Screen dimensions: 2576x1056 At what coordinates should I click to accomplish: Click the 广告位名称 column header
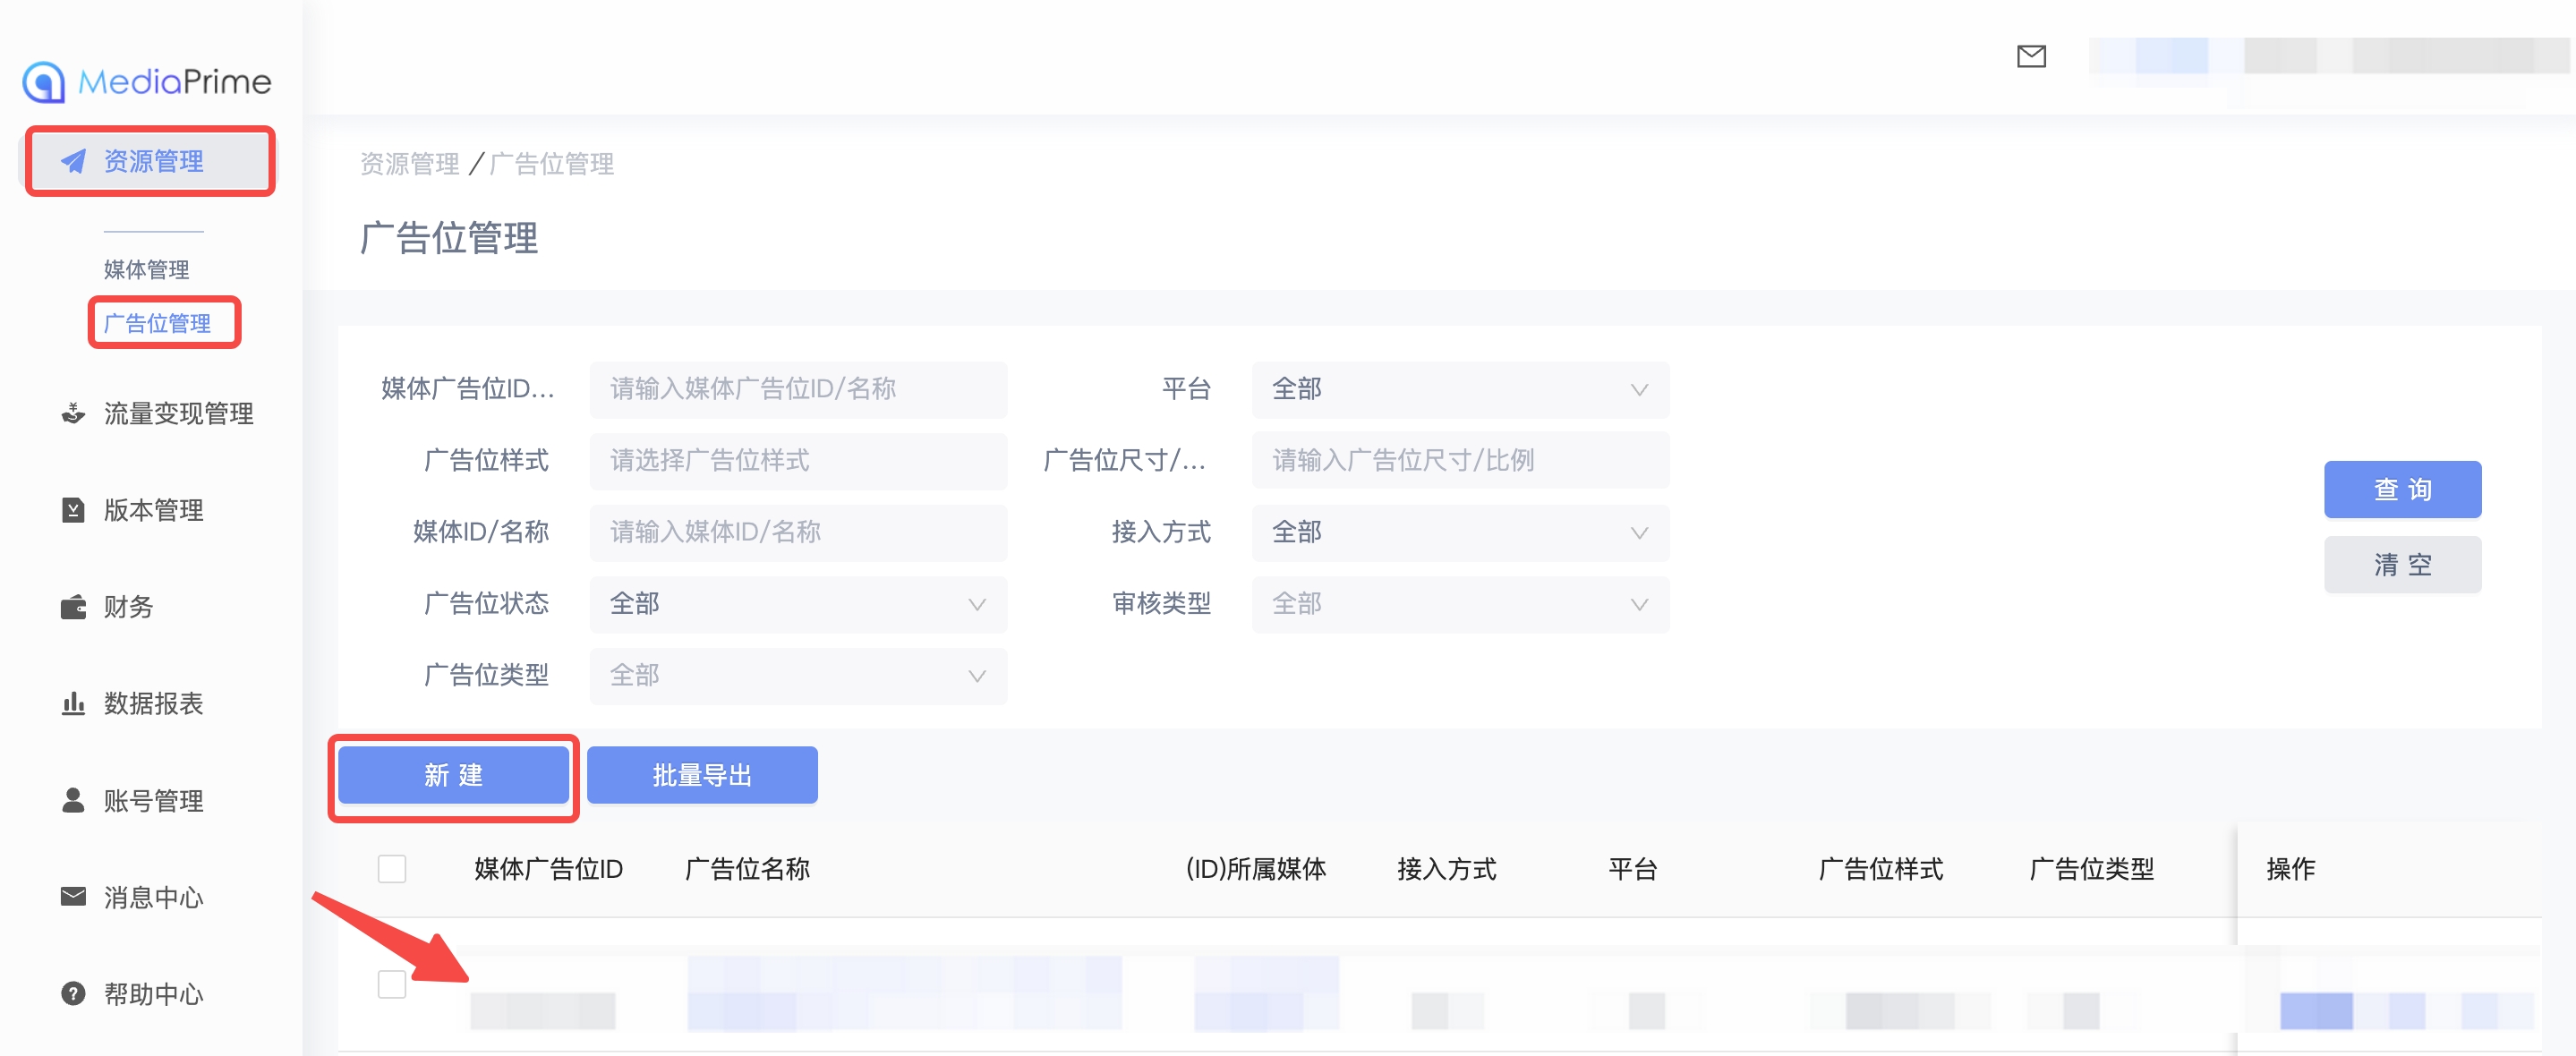747,869
